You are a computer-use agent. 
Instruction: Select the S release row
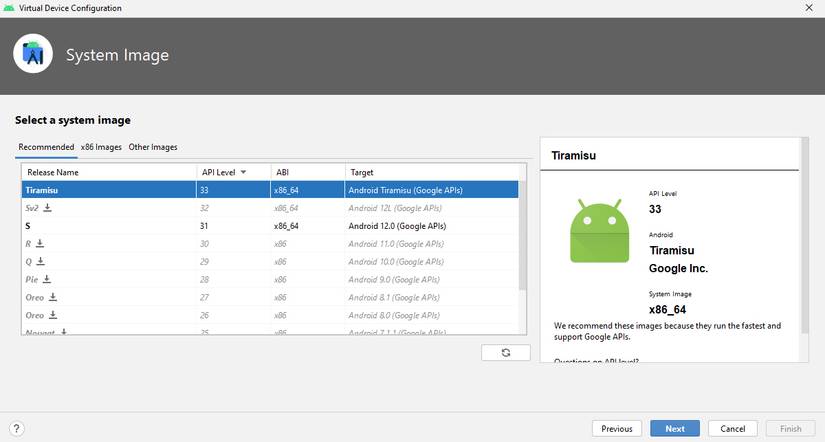point(270,226)
